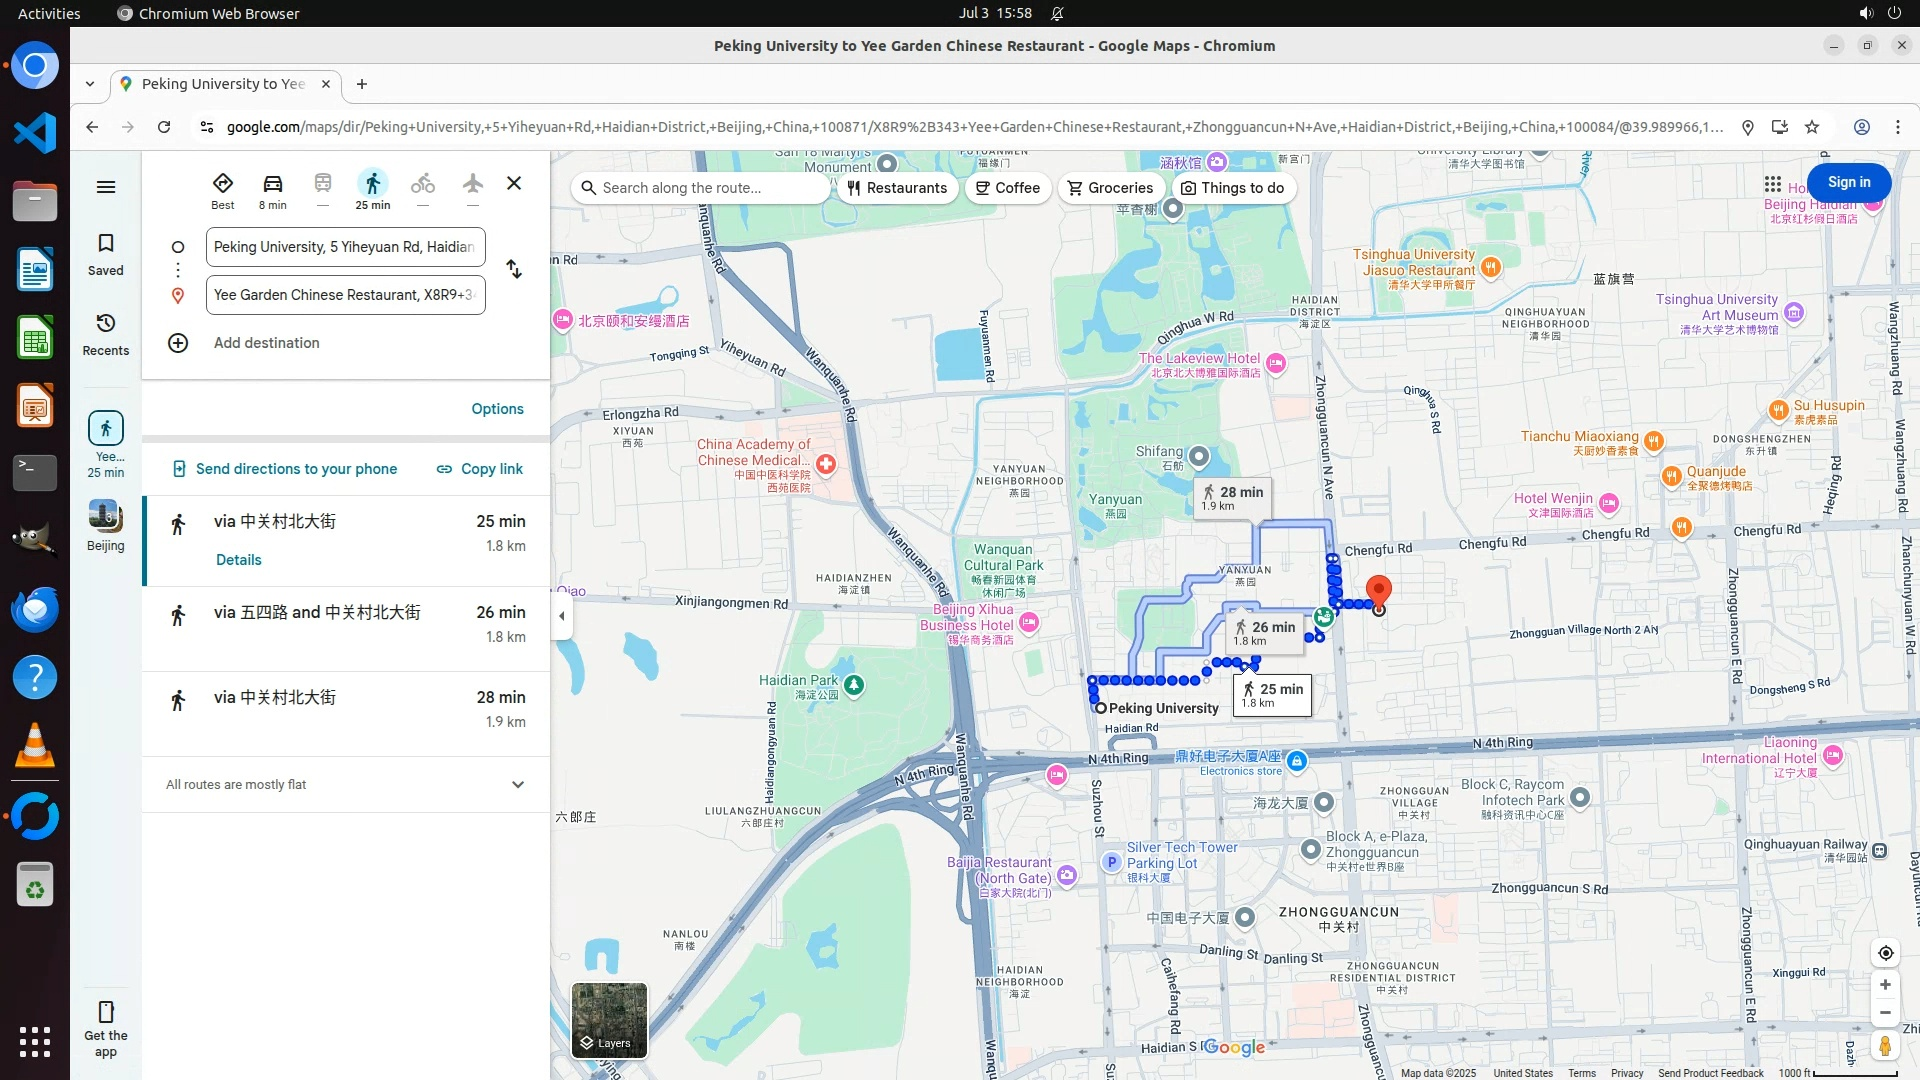Select the Coffee filter chip
The height and width of the screenshot is (1080, 1920).
pos(1007,188)
